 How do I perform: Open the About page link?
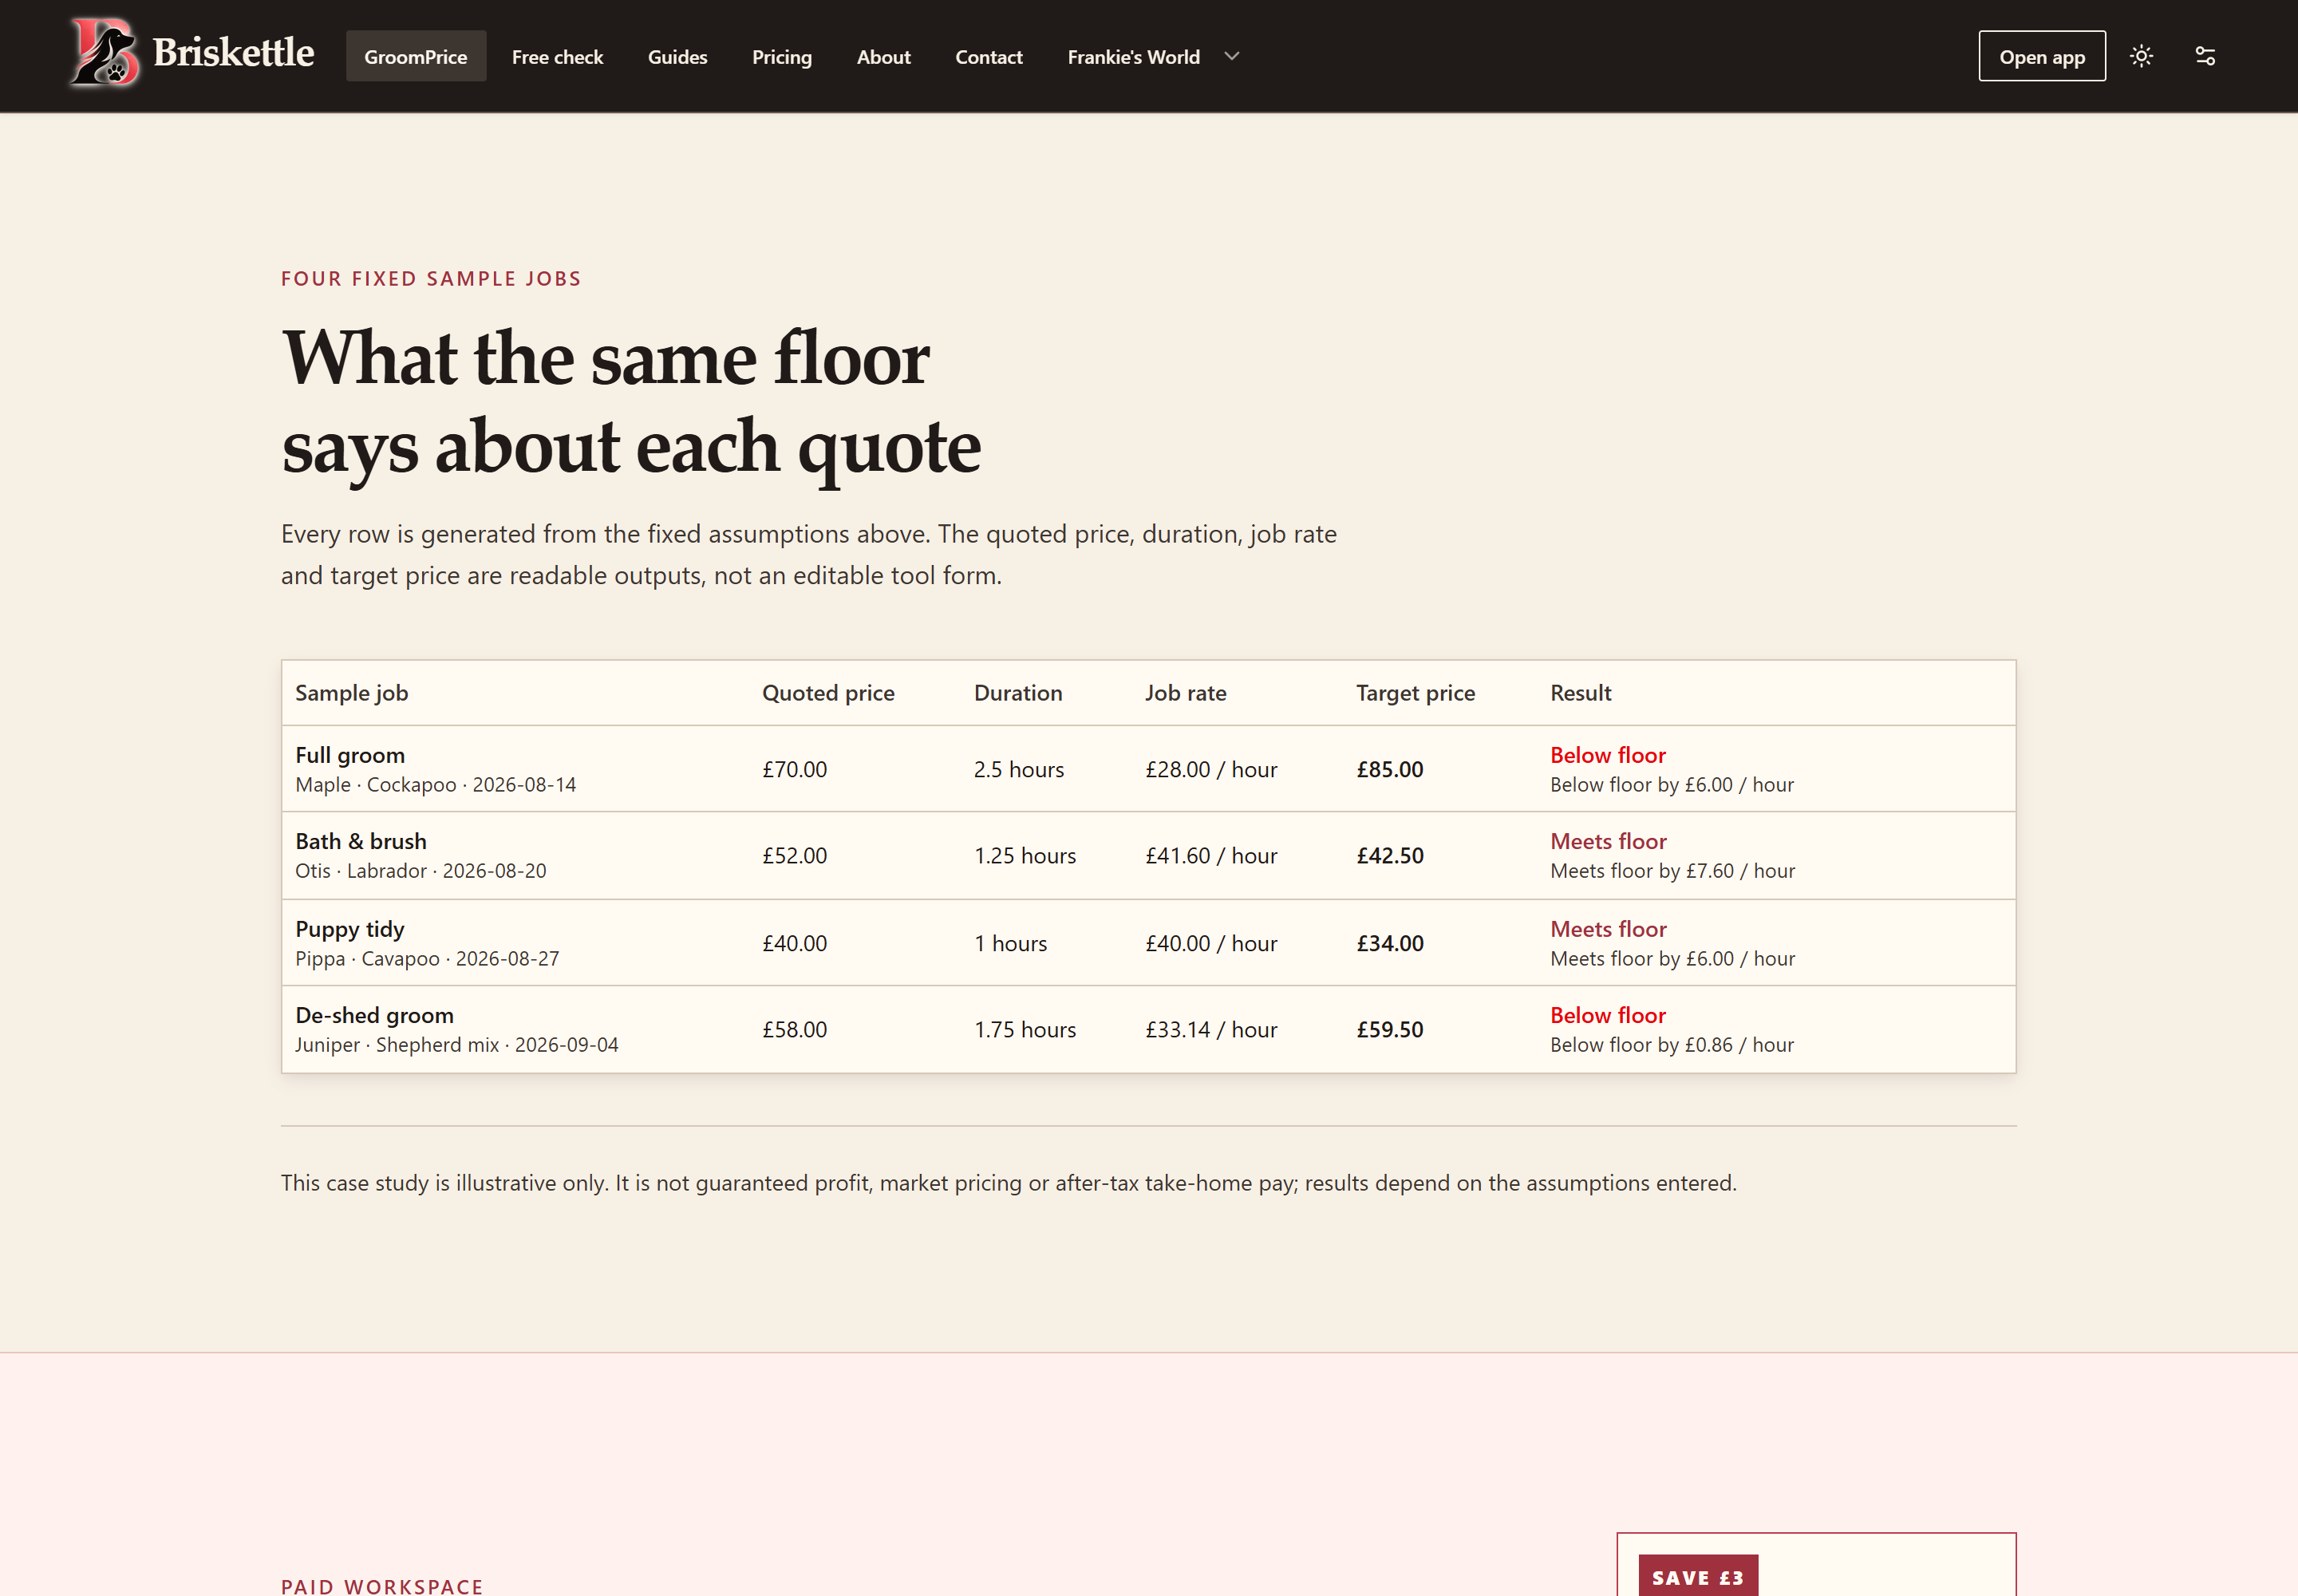(x=883, y=57)
